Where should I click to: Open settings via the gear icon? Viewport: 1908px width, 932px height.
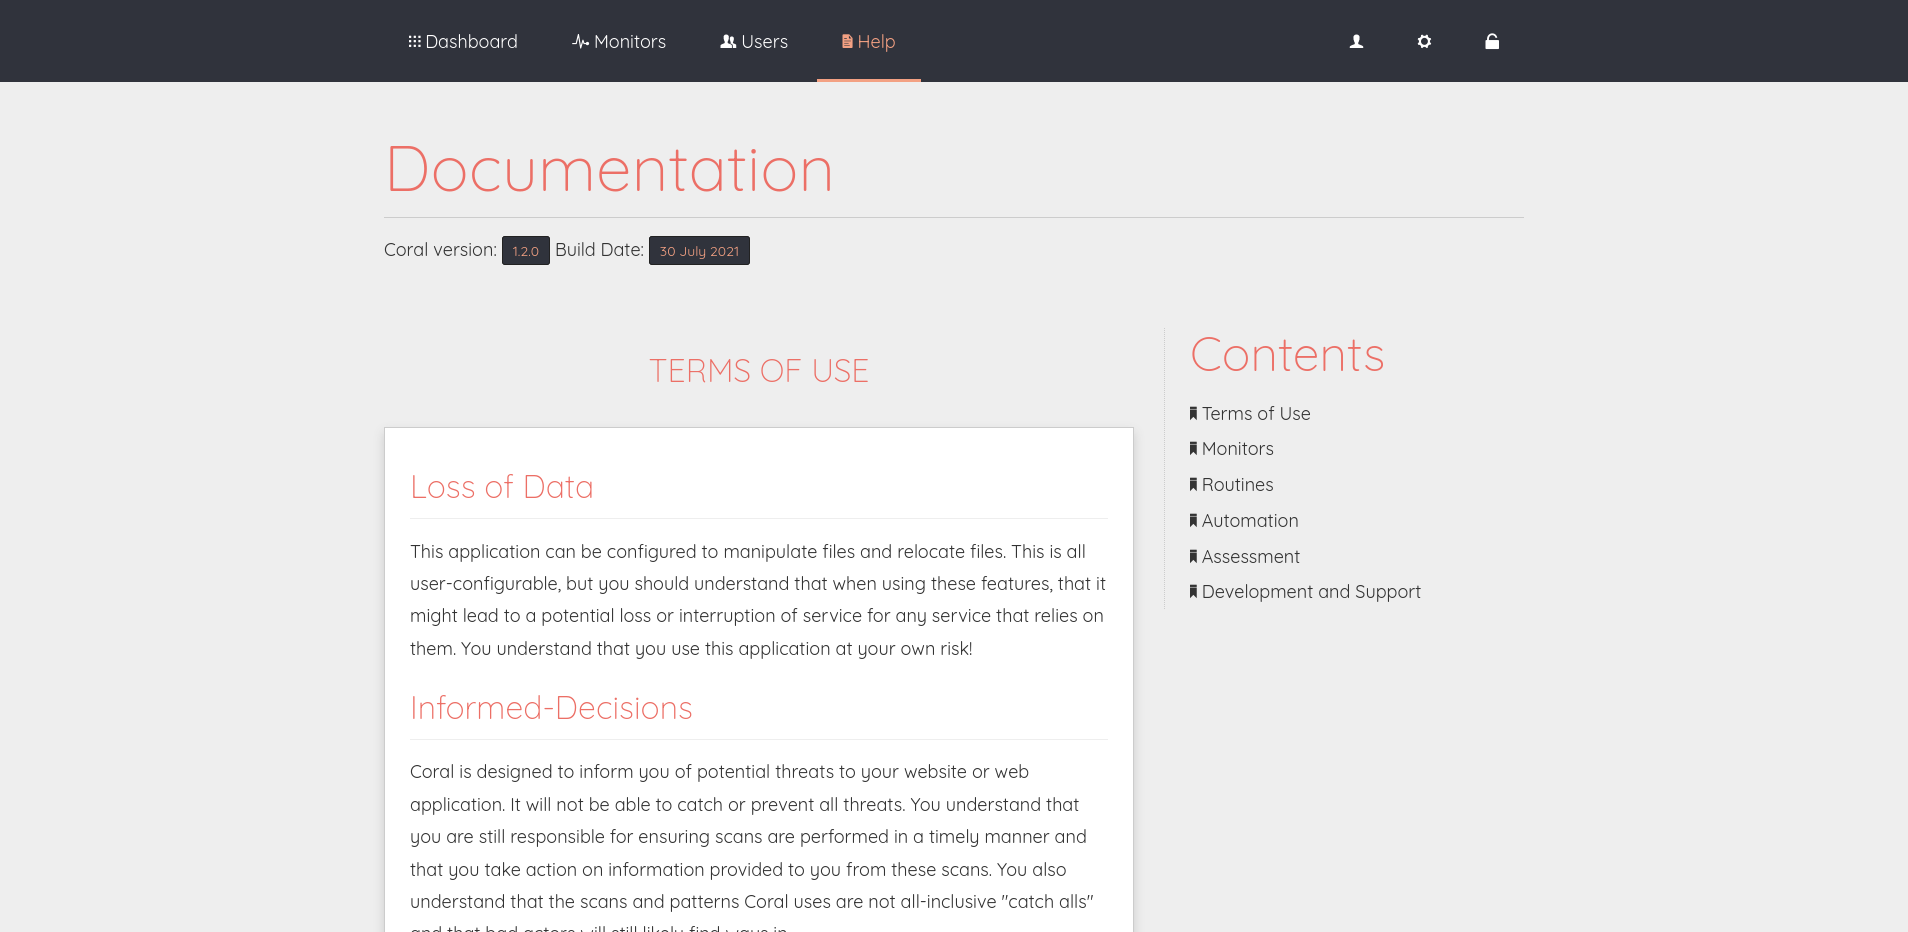1424,41
